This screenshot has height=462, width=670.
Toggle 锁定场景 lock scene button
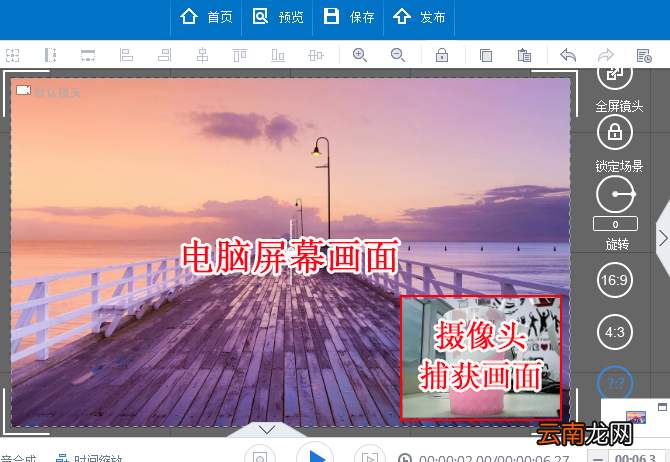click(x=615, y=132)
